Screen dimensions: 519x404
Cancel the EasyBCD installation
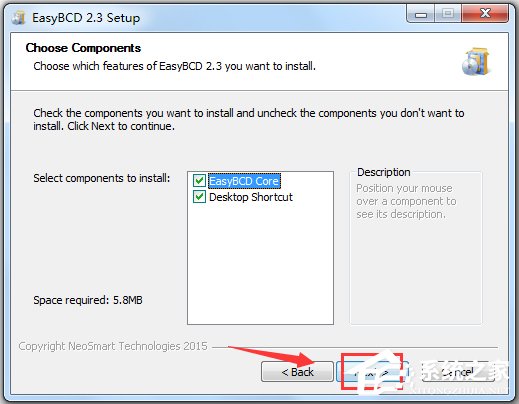pos(457,372)
